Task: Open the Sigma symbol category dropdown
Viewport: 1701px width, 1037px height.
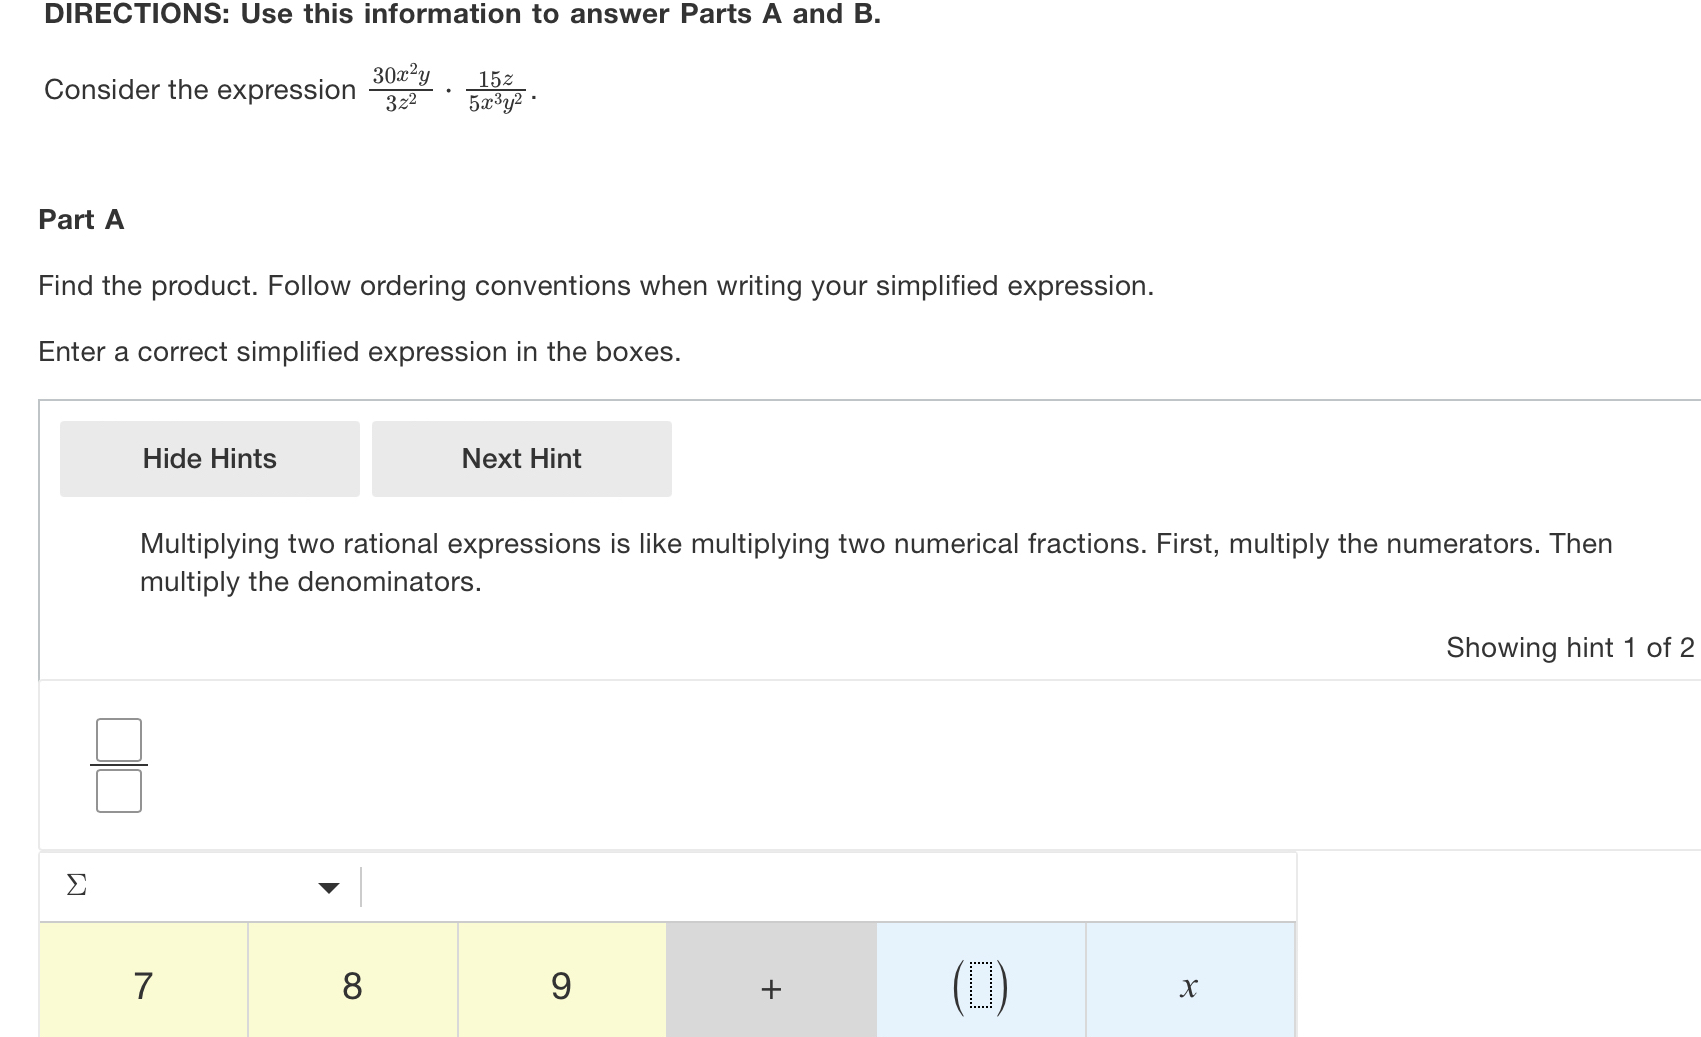Action: pos(328,887)
